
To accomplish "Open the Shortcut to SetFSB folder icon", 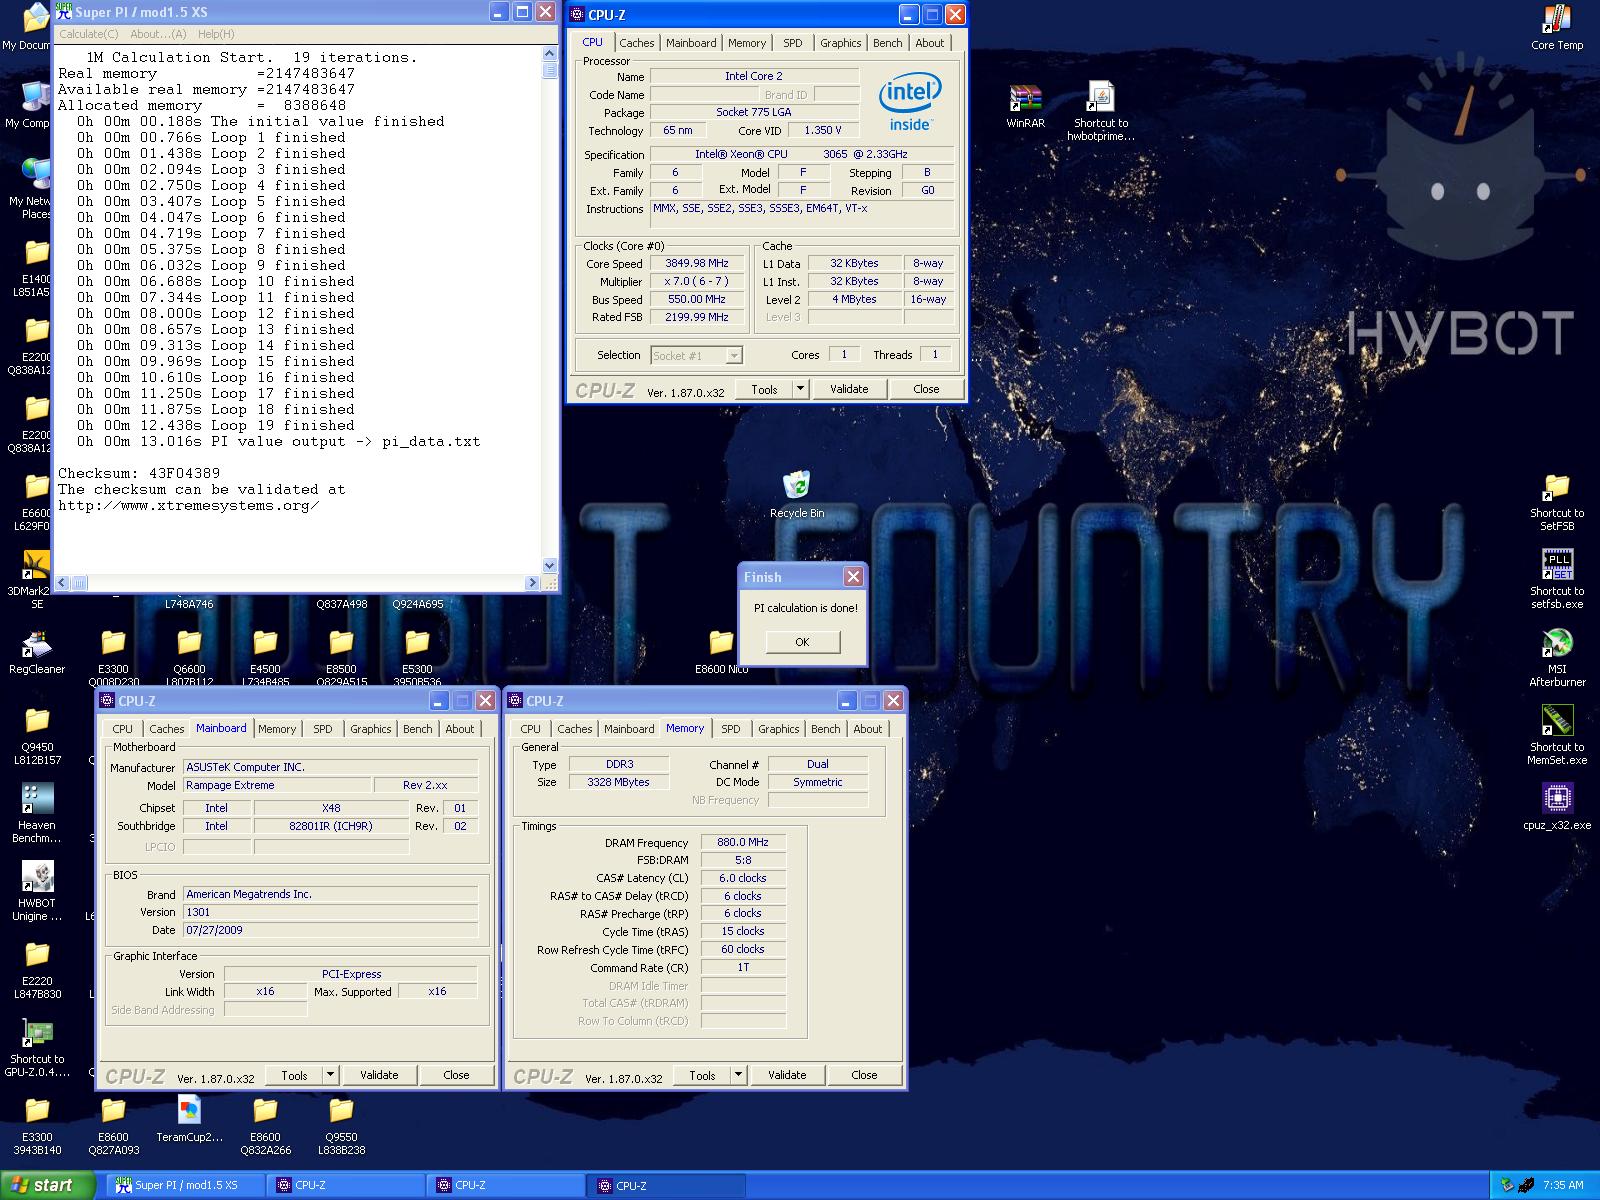I will (x=1557, y=488).
